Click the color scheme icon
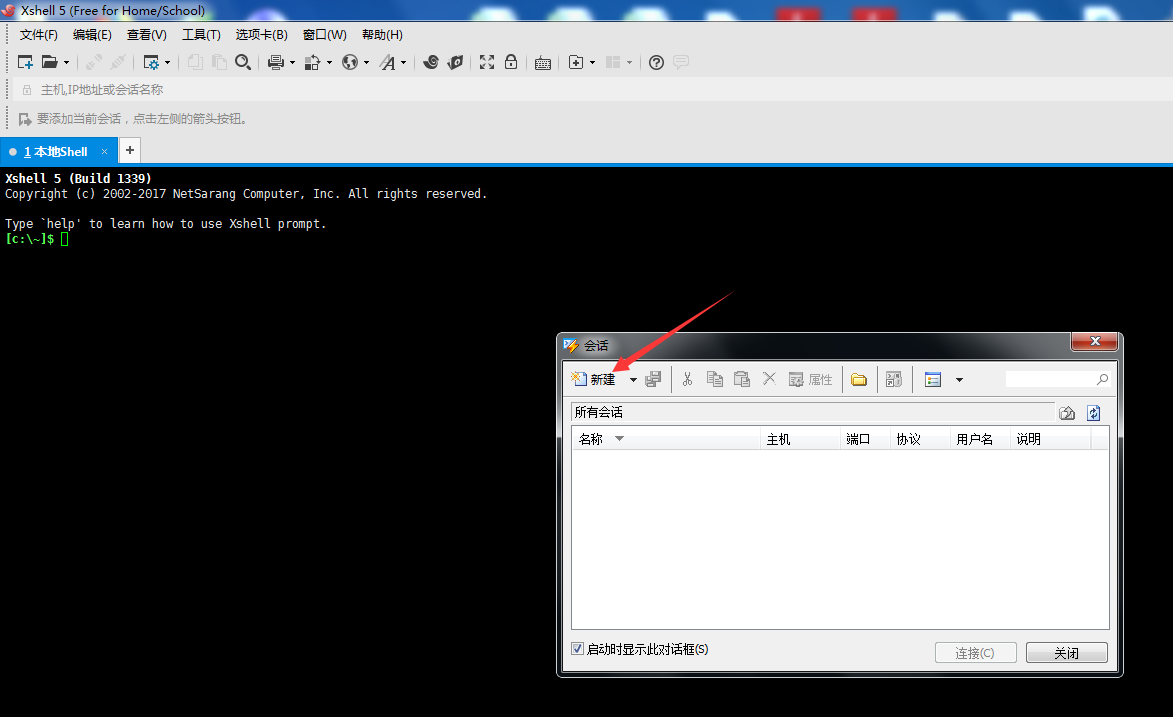The width and height of the screenshot is (1173, 717). click(x=313, y=62)
